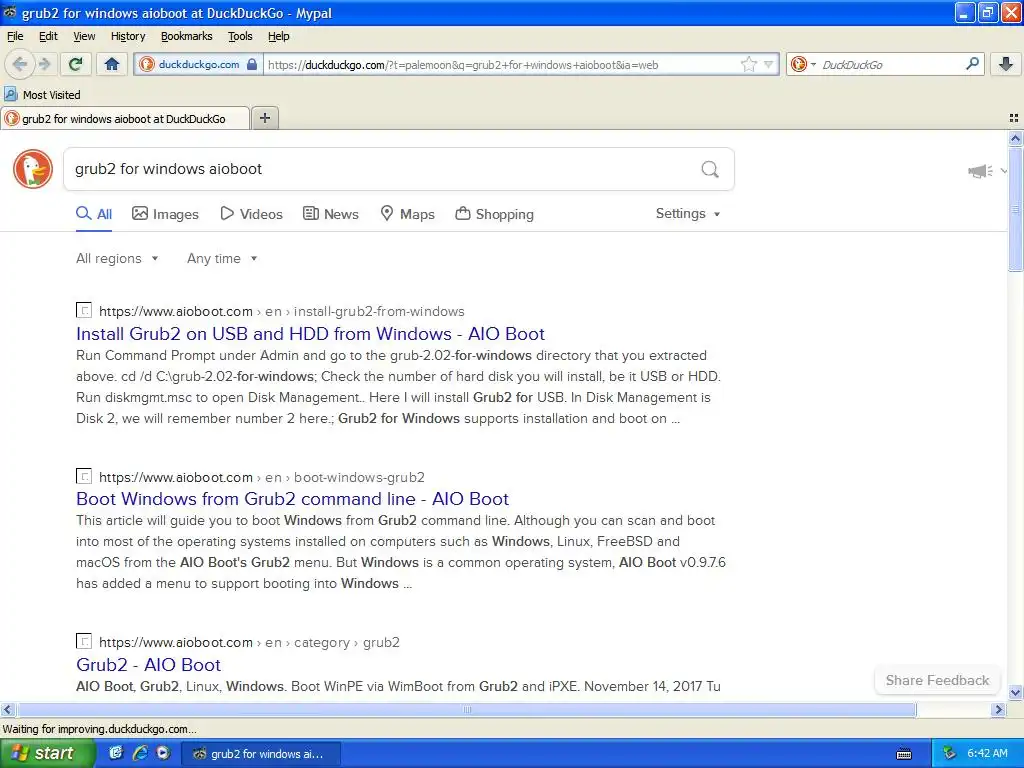The height and width of the screenshot is (768, 1024).
Task: Launch Internet Explorer from quick launch
Action: (x=140, y=753)
